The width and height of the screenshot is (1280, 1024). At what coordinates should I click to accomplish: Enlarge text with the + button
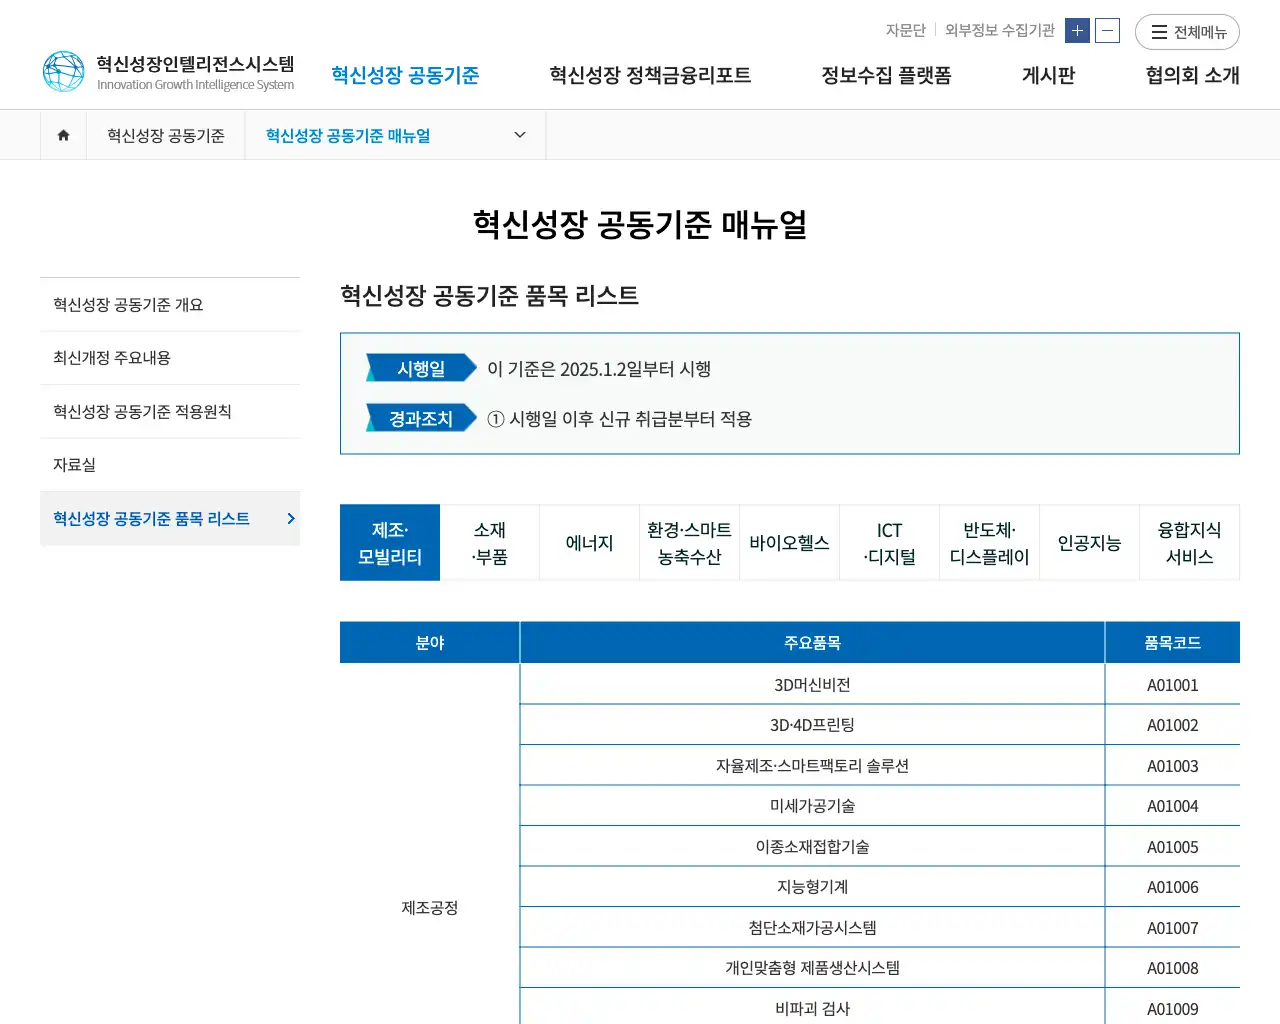coord(1077,31)
